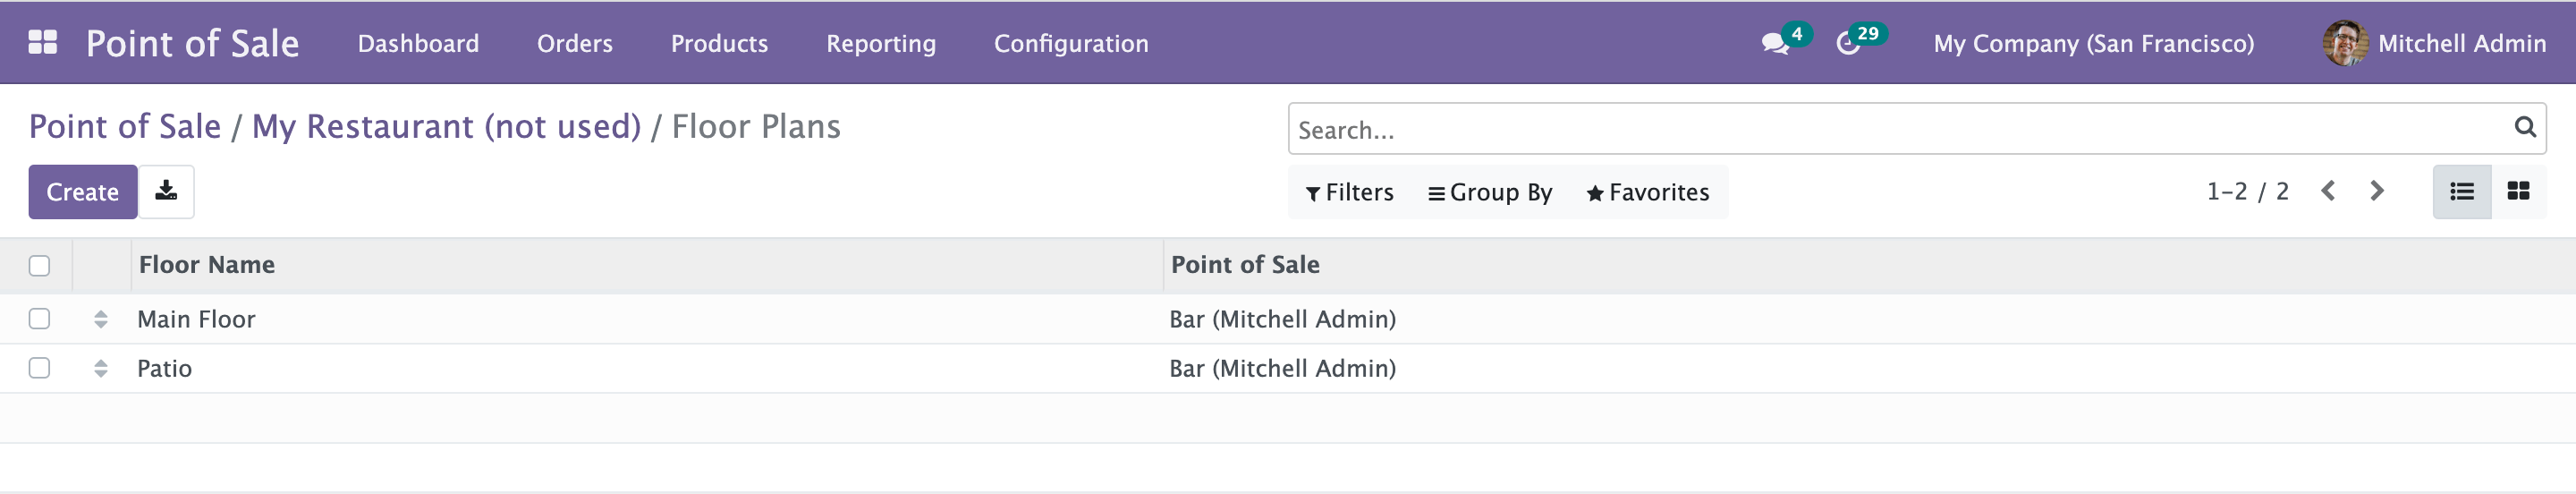Click the Main Floor drag handle
2576x494 pixels.
coord(100,319)
